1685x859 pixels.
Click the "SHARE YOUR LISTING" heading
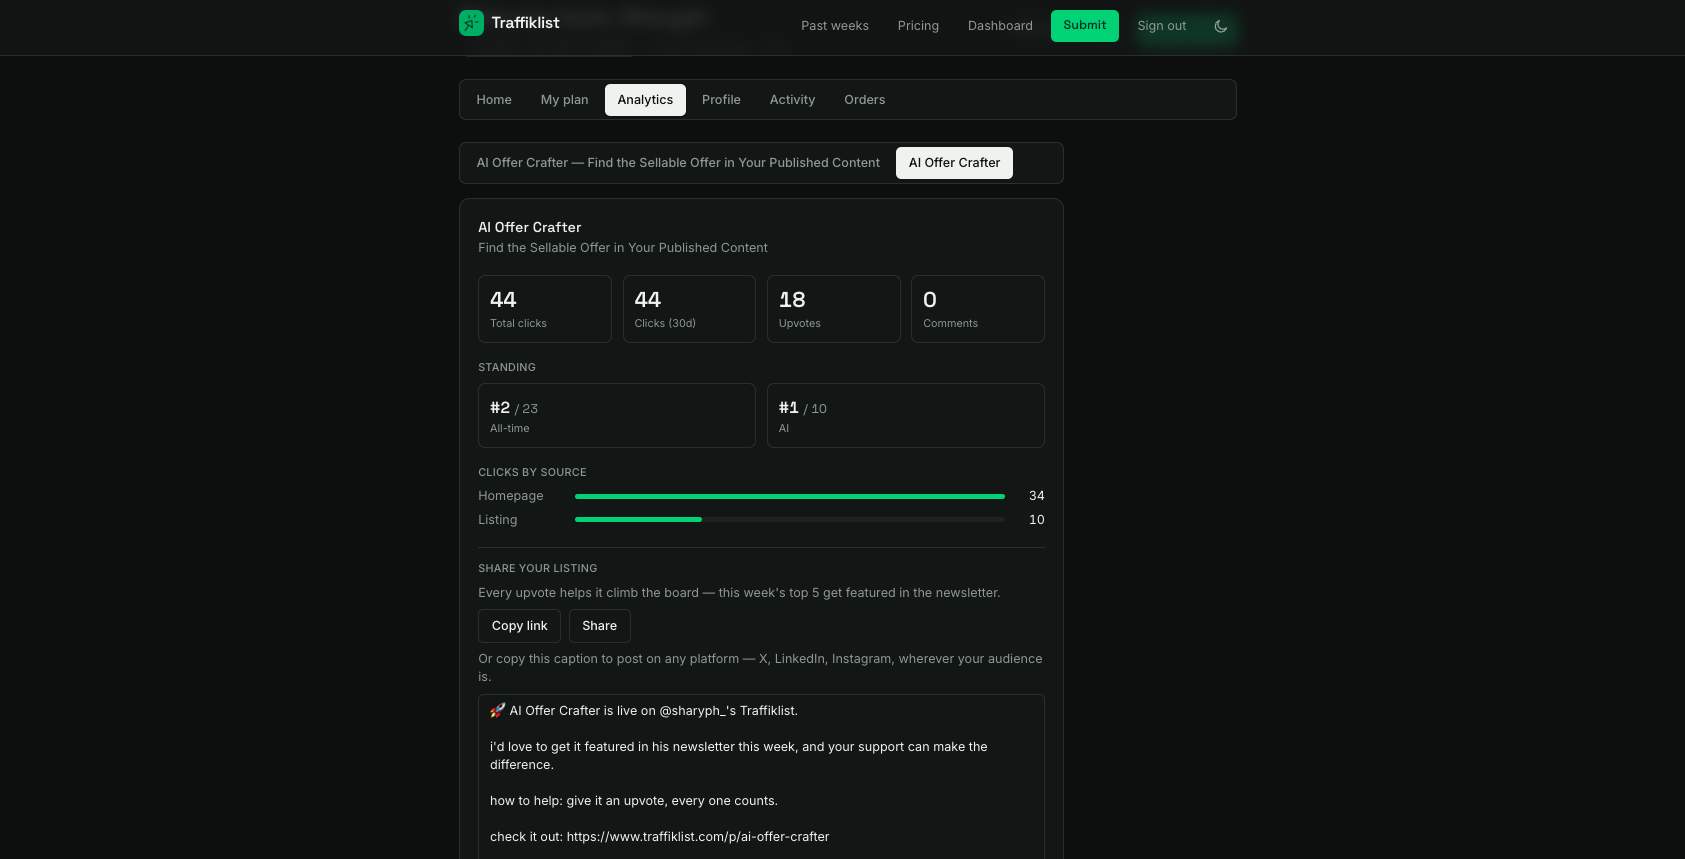click(538, 568)
